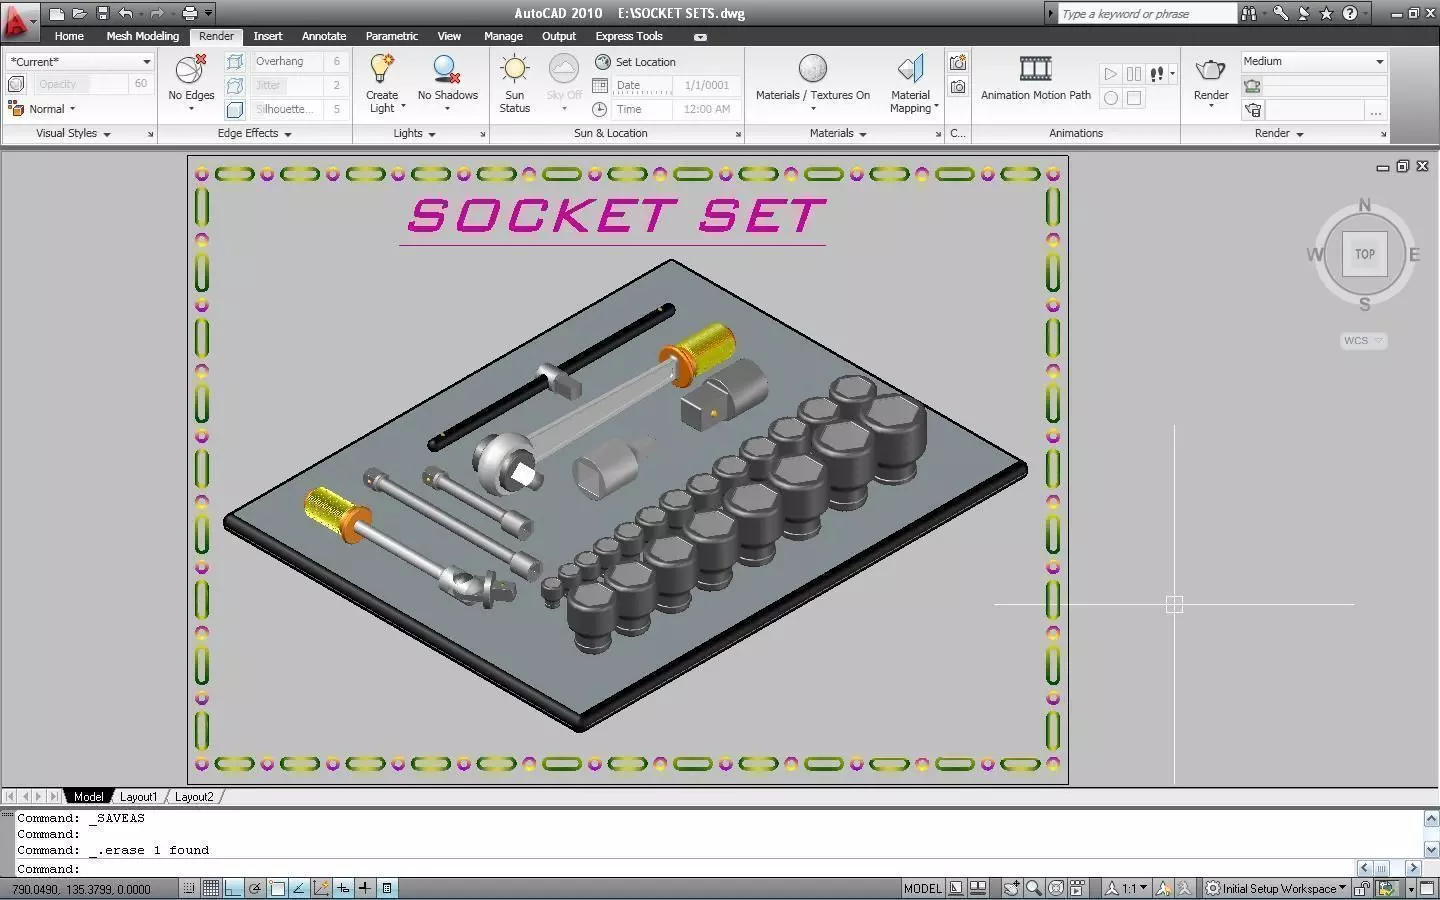Click the Set Location button

click(636, 62)
